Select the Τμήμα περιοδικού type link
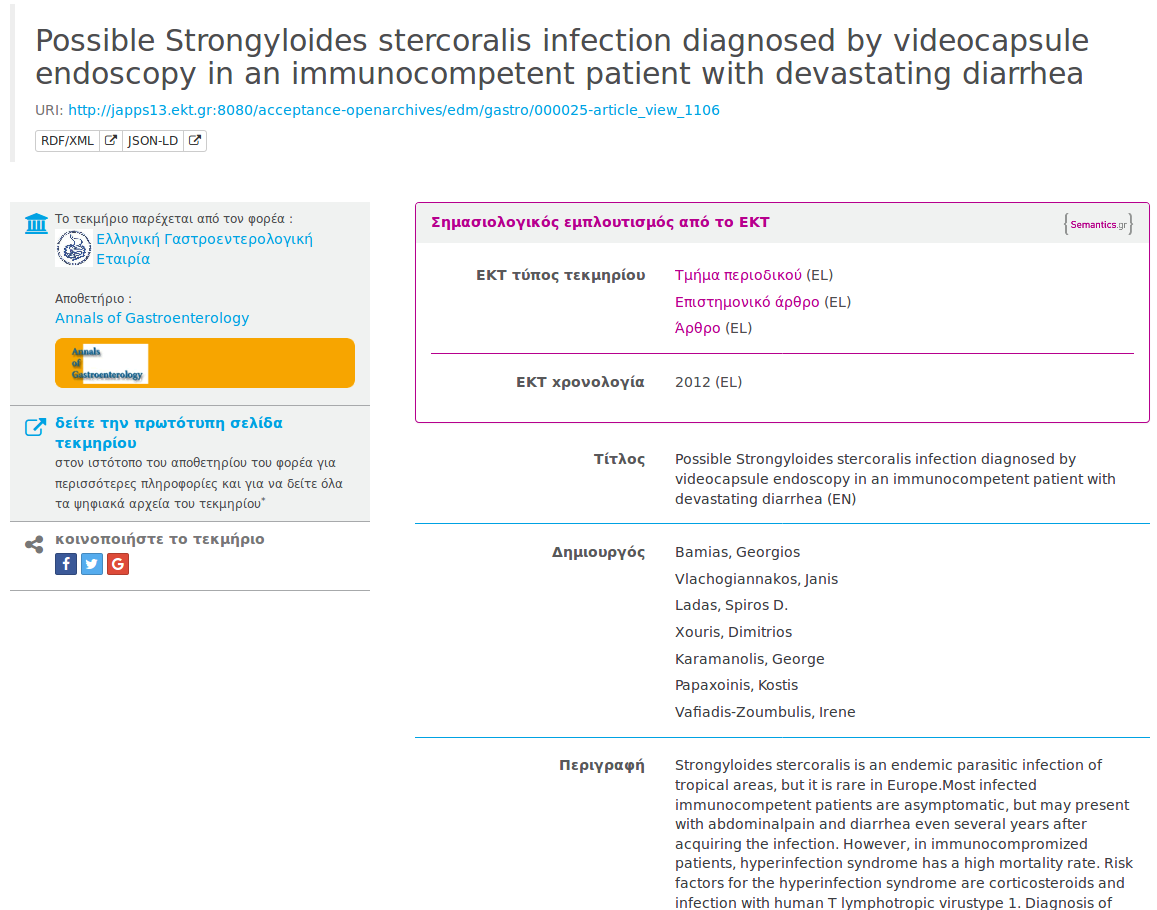 tap(738, 275)
